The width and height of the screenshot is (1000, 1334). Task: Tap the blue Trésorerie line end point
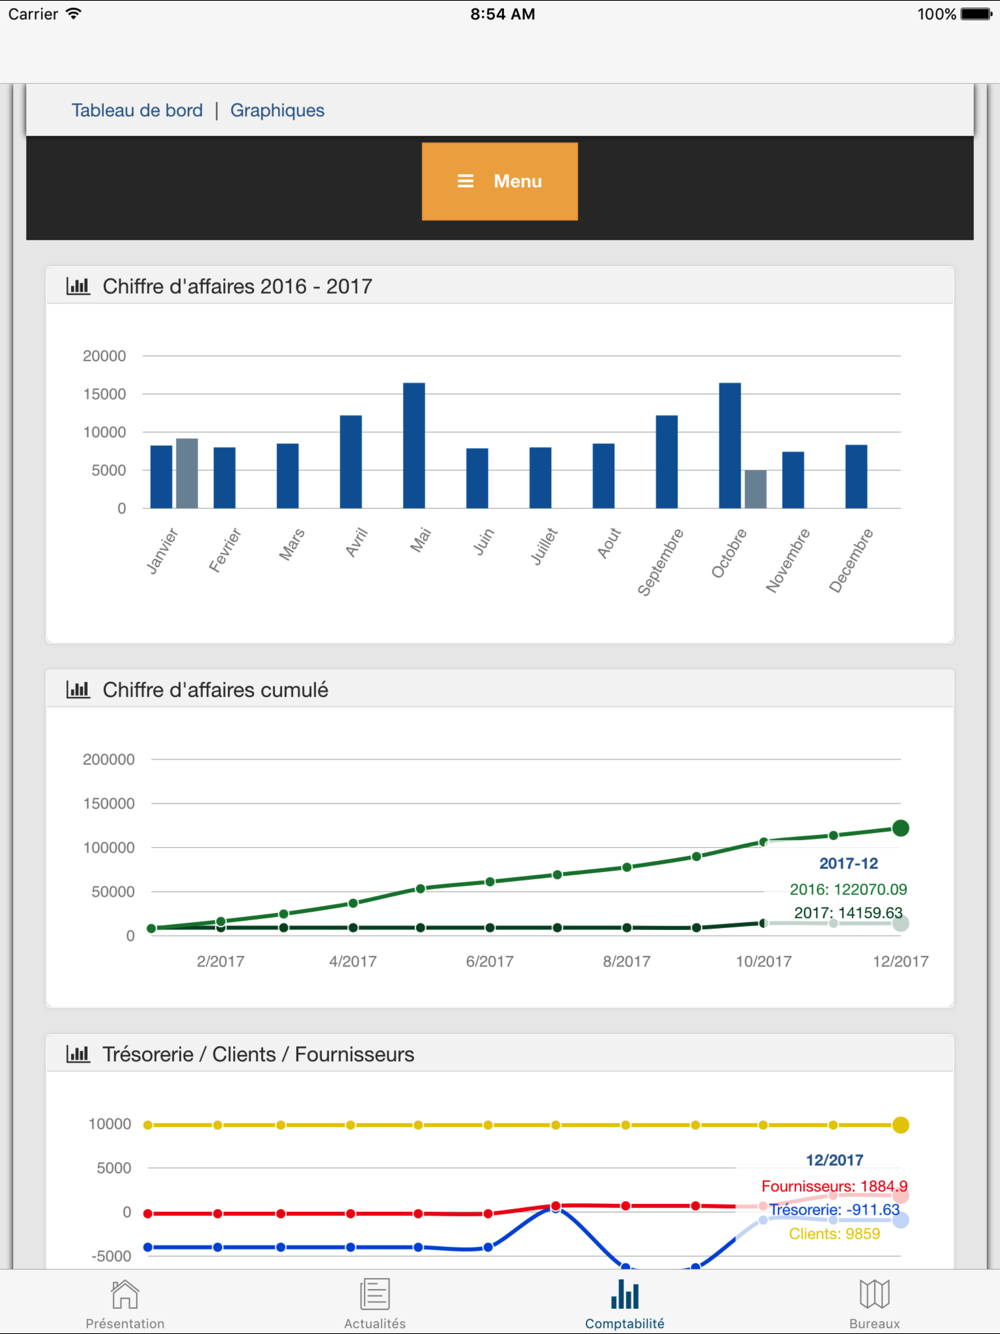coord(901,1220)
